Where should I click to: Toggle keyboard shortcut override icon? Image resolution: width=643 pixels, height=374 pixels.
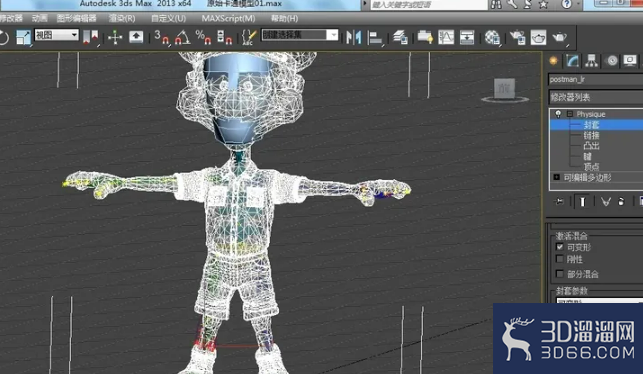pyautogui.click(x=136, y=37)
